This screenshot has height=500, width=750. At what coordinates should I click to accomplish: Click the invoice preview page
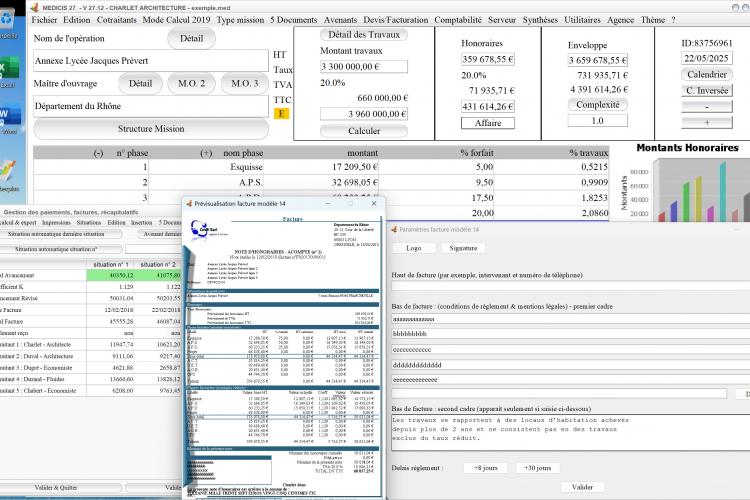(284, 356)
